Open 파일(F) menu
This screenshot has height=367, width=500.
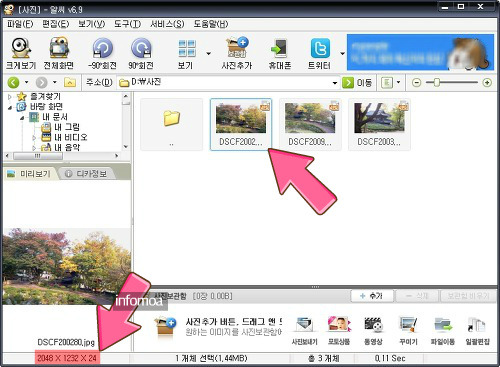20,24
